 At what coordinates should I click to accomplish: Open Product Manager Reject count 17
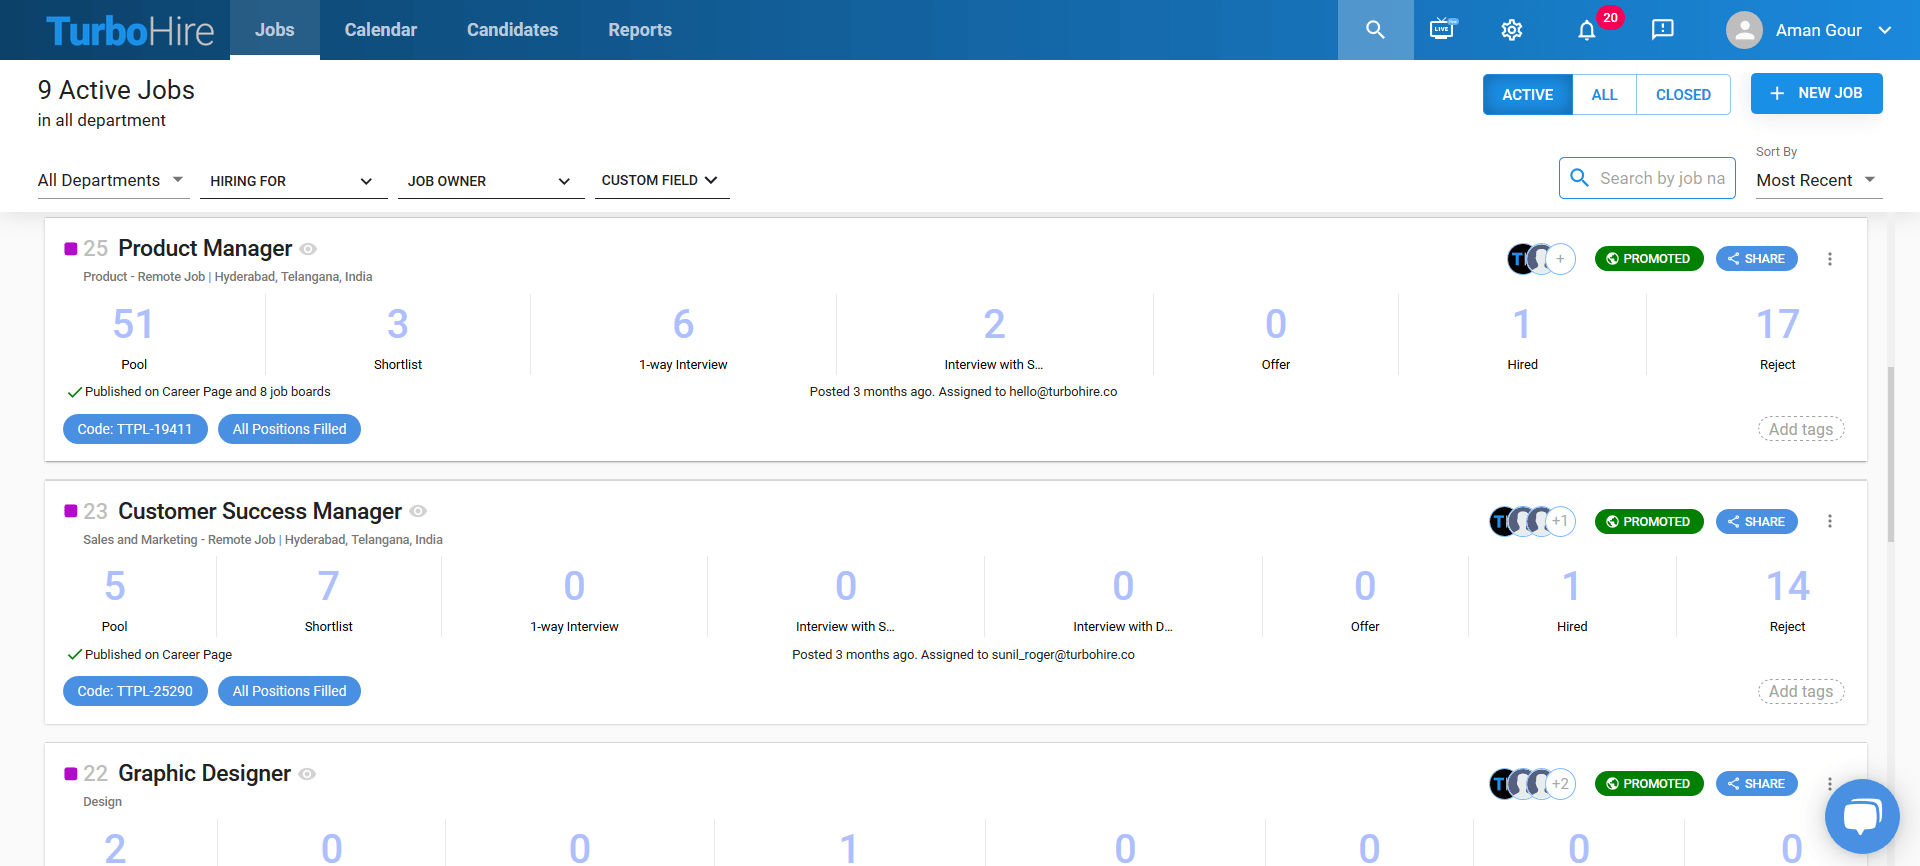point(1778,324)
